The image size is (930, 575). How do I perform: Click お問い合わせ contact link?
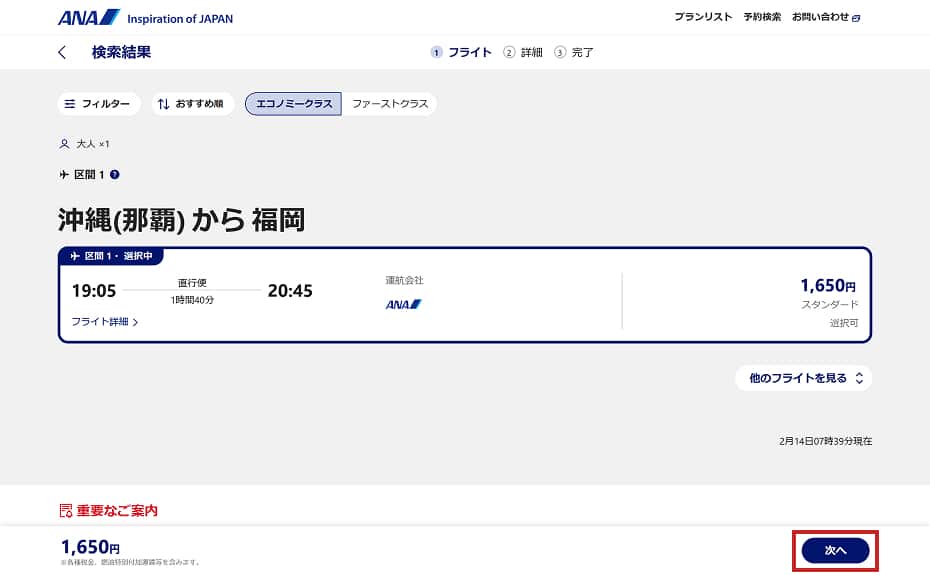coord(821,17)
